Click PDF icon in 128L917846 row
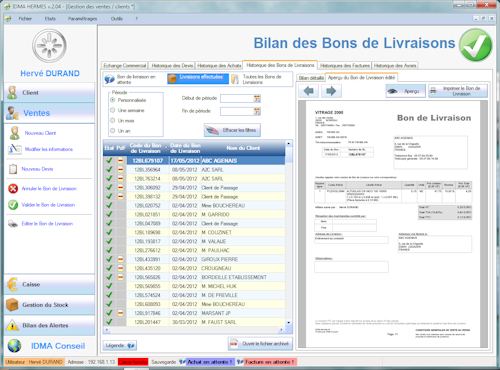This screenshot has height=370, width=500. [x=120, y=313]
